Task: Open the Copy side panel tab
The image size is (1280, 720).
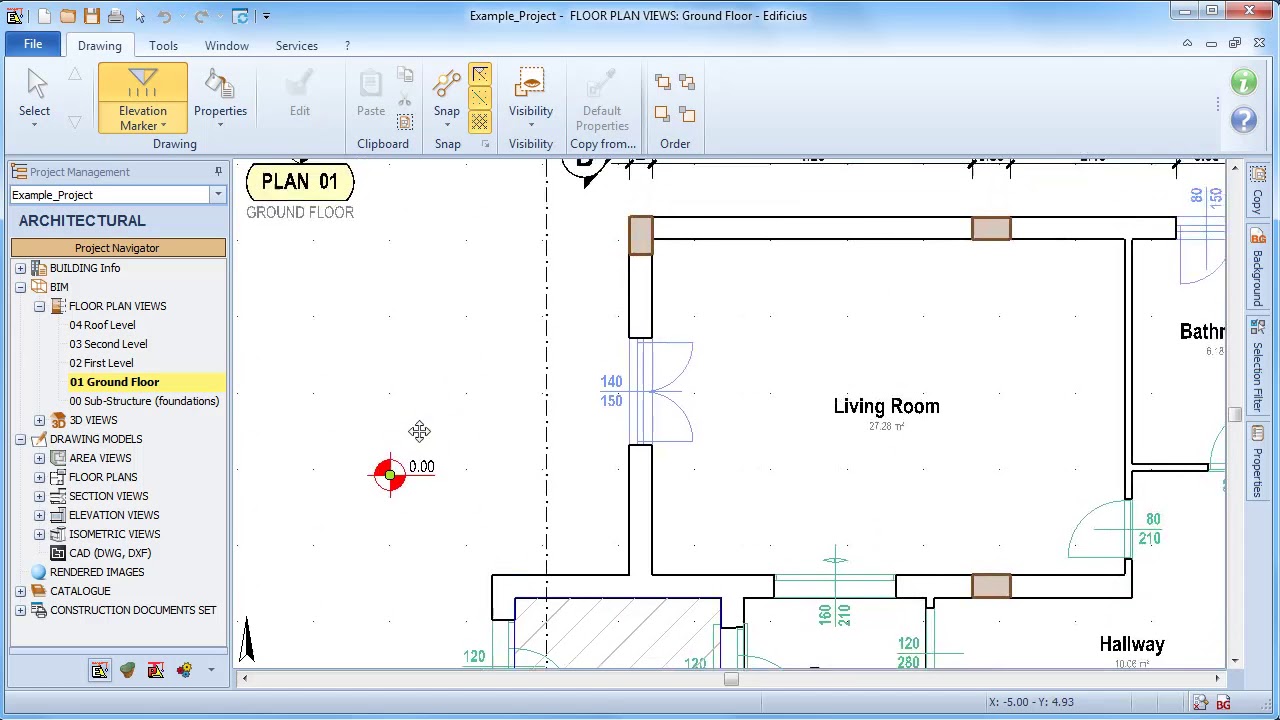Action: [x=1258, y=192]
